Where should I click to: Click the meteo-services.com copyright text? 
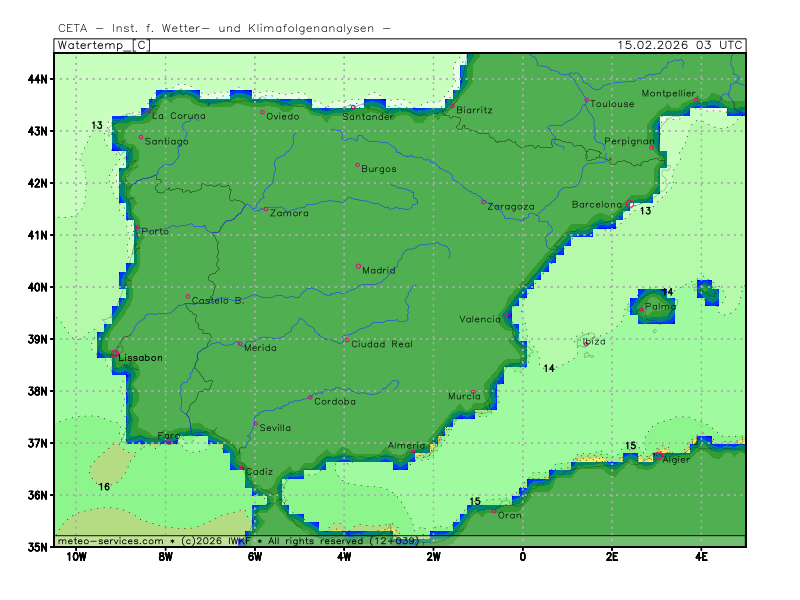pyautogui.click(x=238, y=541)
